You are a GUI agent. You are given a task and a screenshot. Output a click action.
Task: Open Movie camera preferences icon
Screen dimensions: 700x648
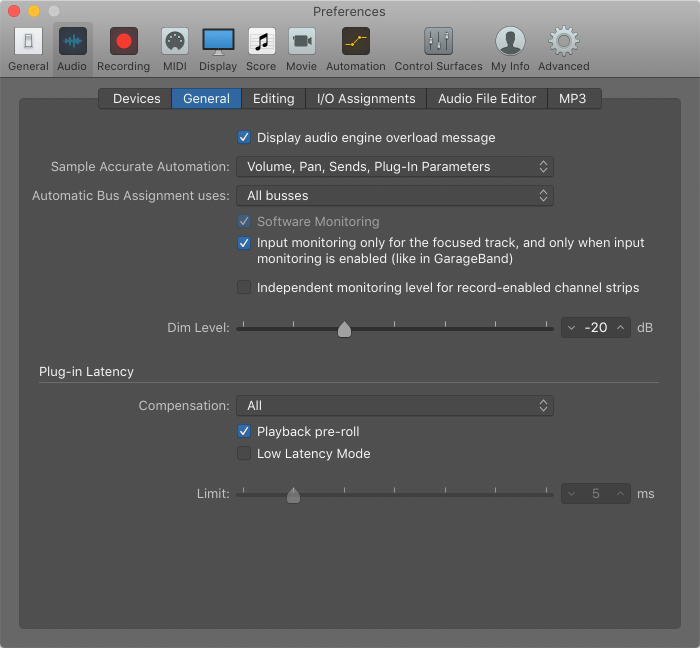click(302, 41)
